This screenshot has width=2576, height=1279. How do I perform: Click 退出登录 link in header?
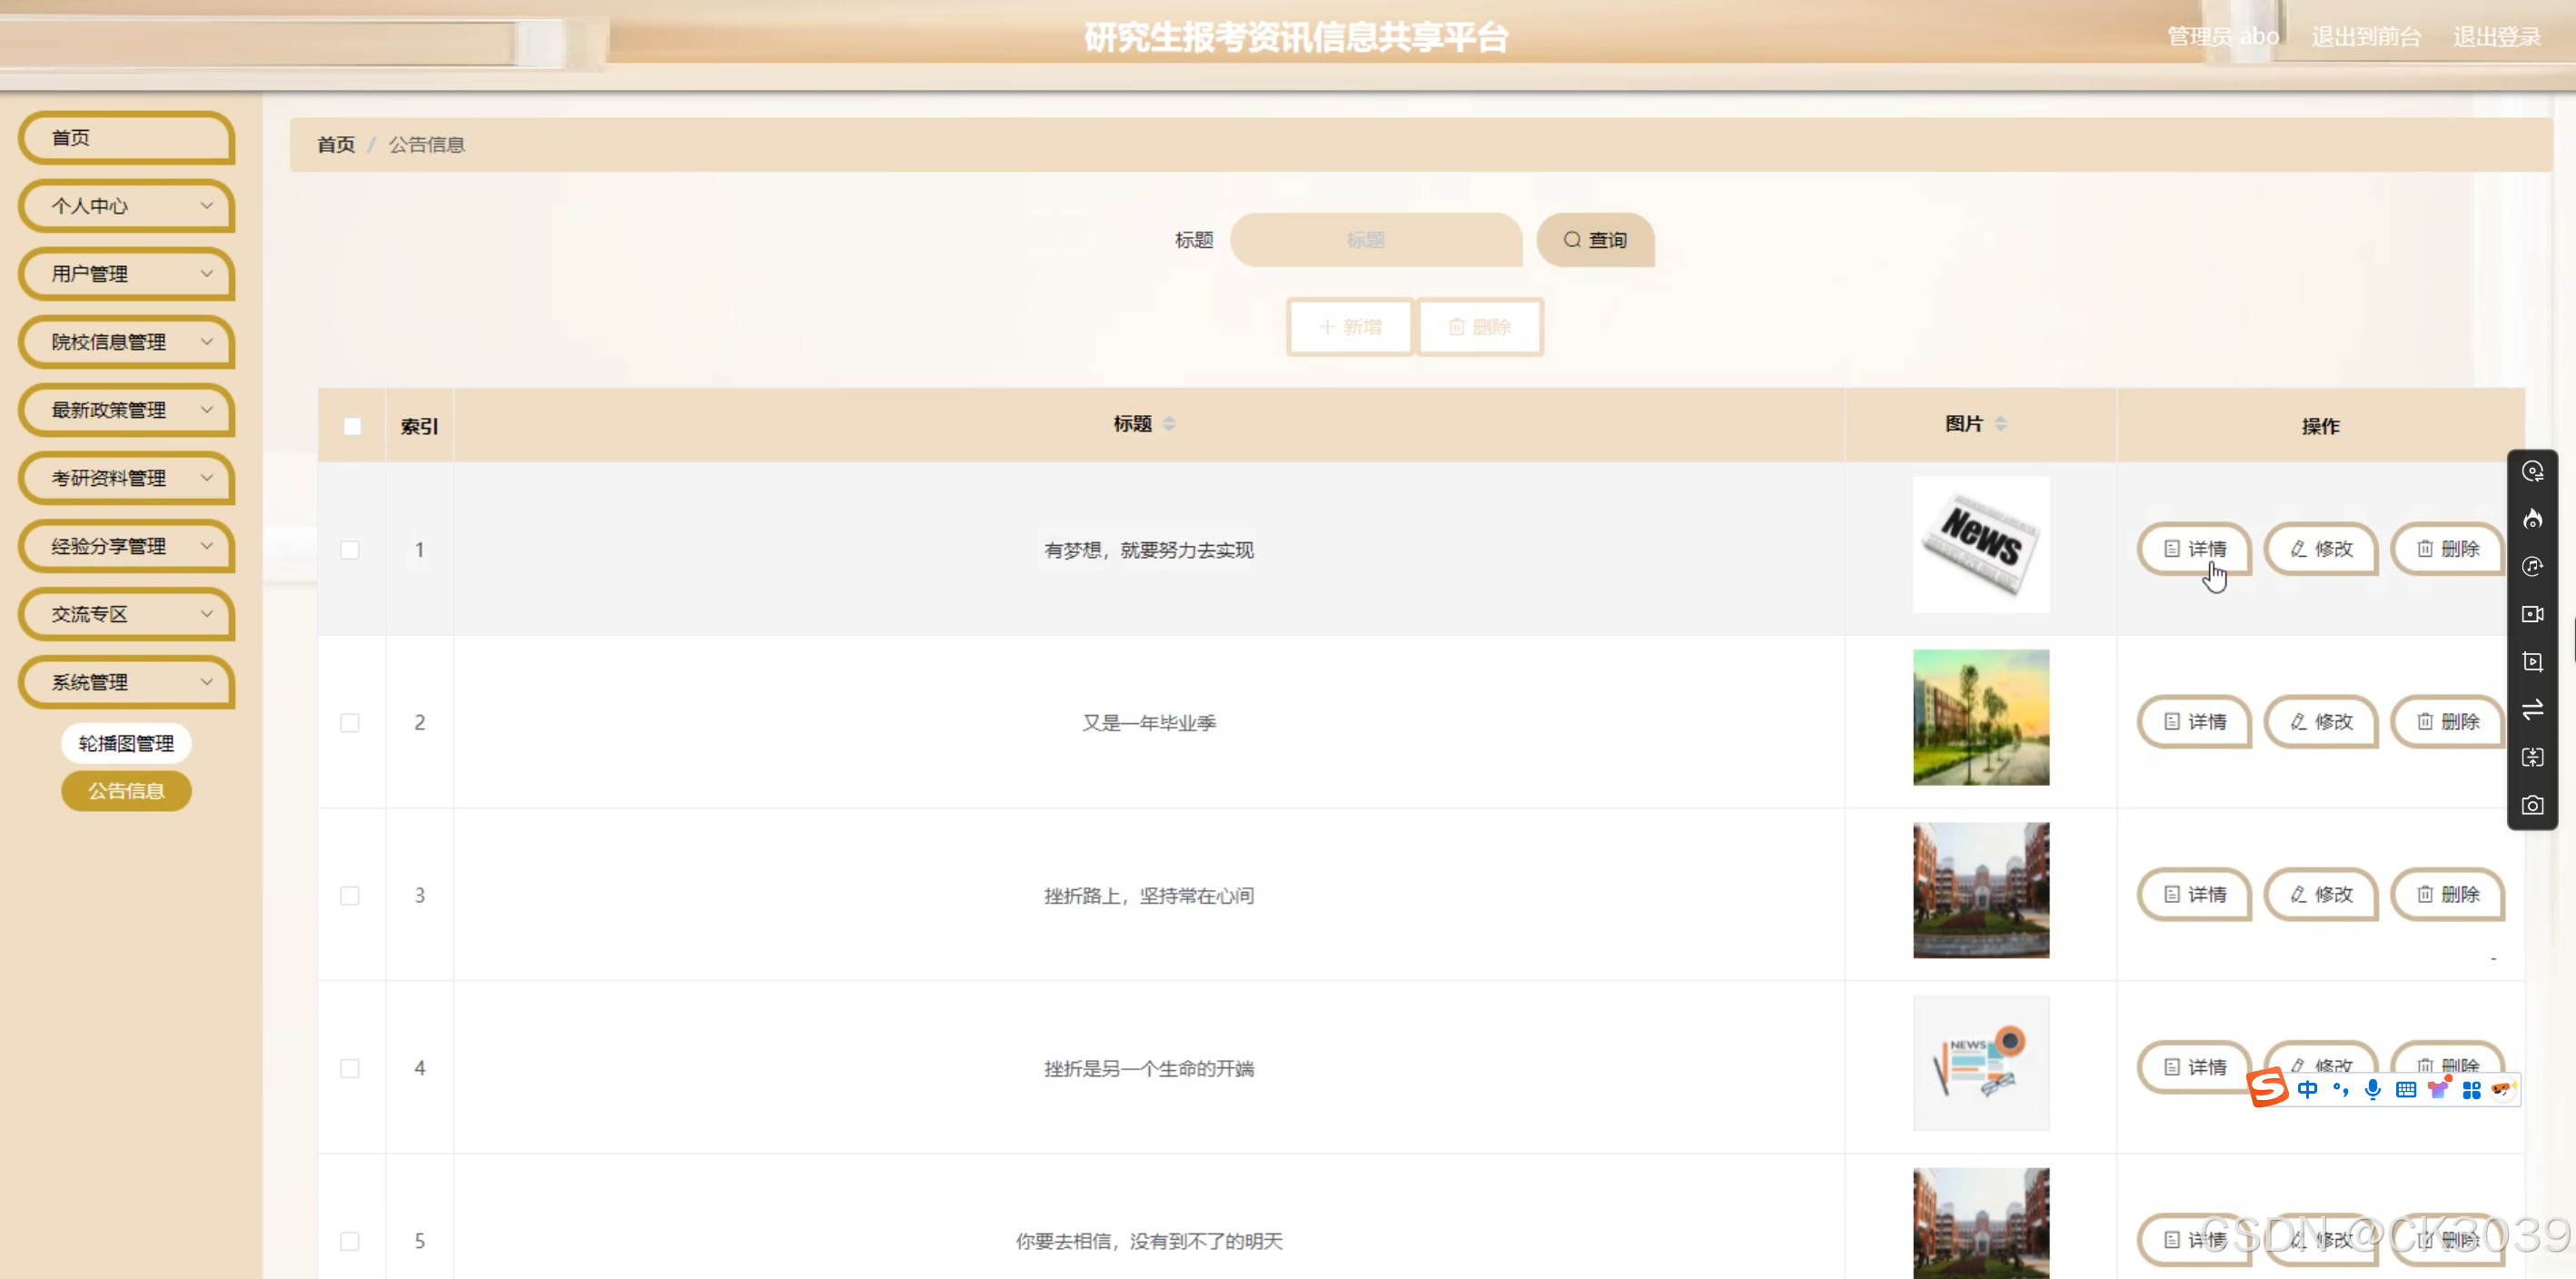[x=2496, y=37]
